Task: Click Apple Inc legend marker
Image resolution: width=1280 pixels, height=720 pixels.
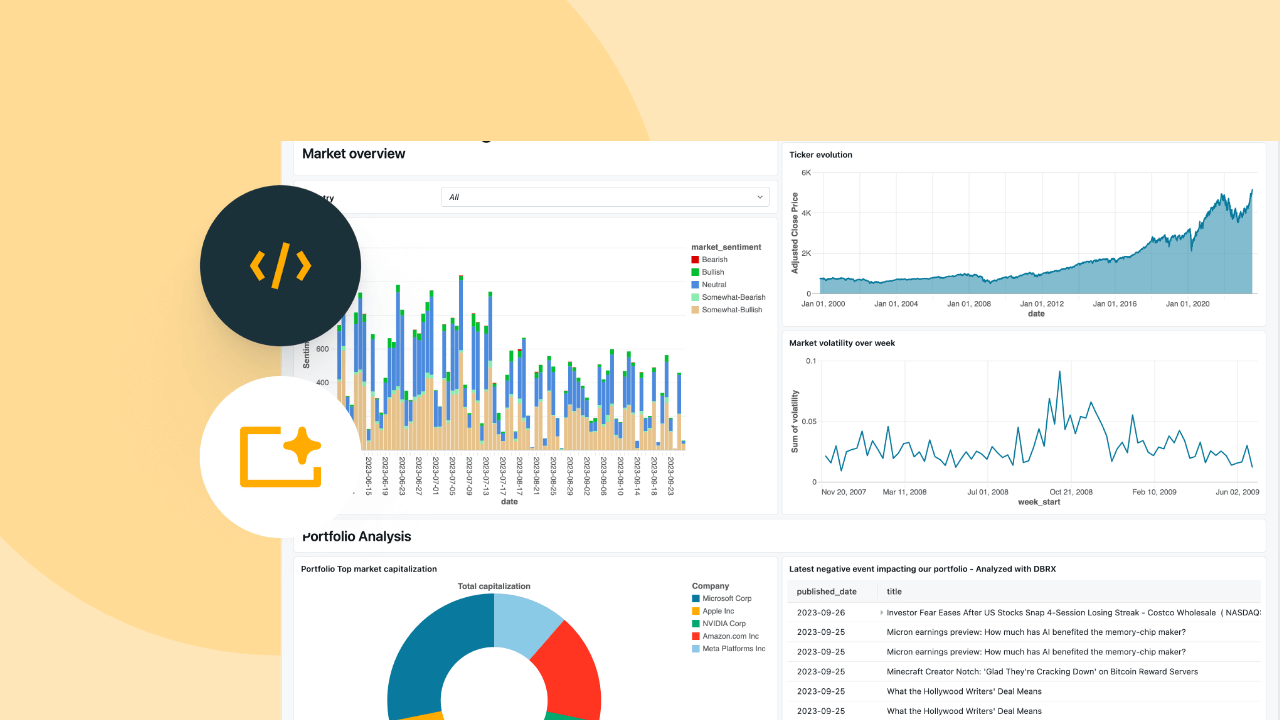Action: [696, 611]
